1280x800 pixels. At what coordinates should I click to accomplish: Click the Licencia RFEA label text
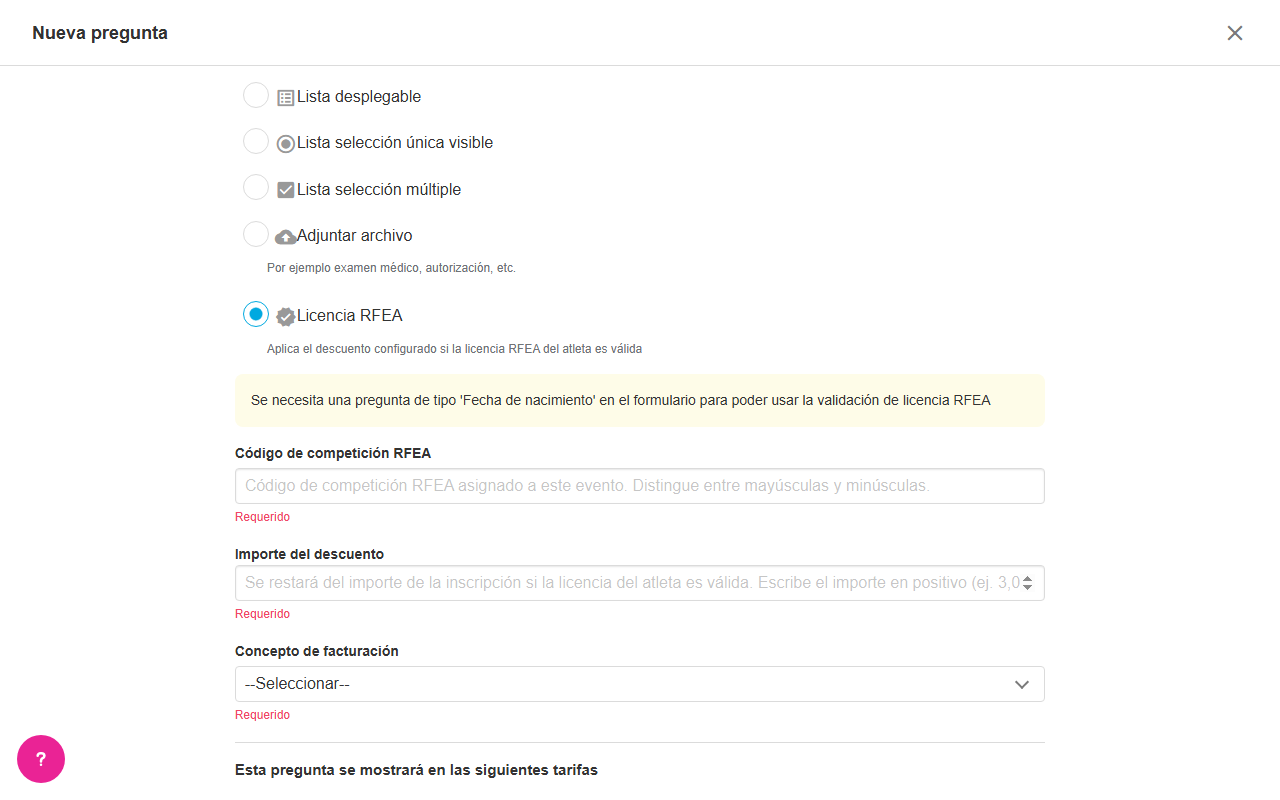tap(350, 316)
